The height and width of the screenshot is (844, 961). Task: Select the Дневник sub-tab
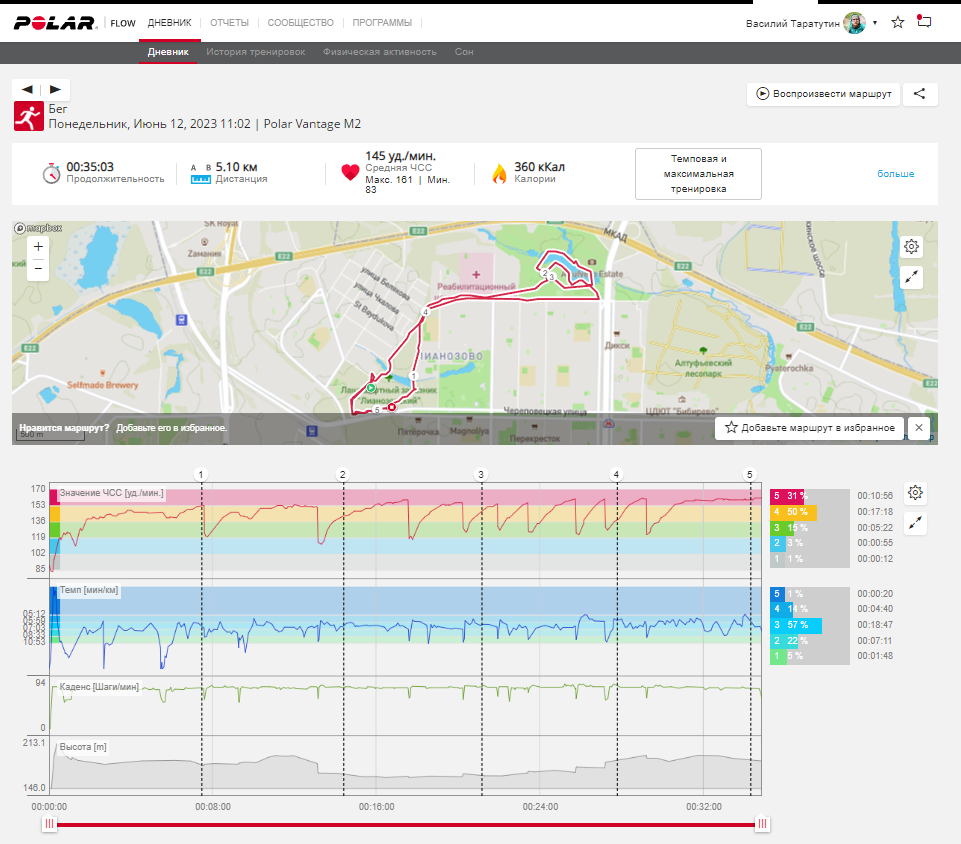168,52
